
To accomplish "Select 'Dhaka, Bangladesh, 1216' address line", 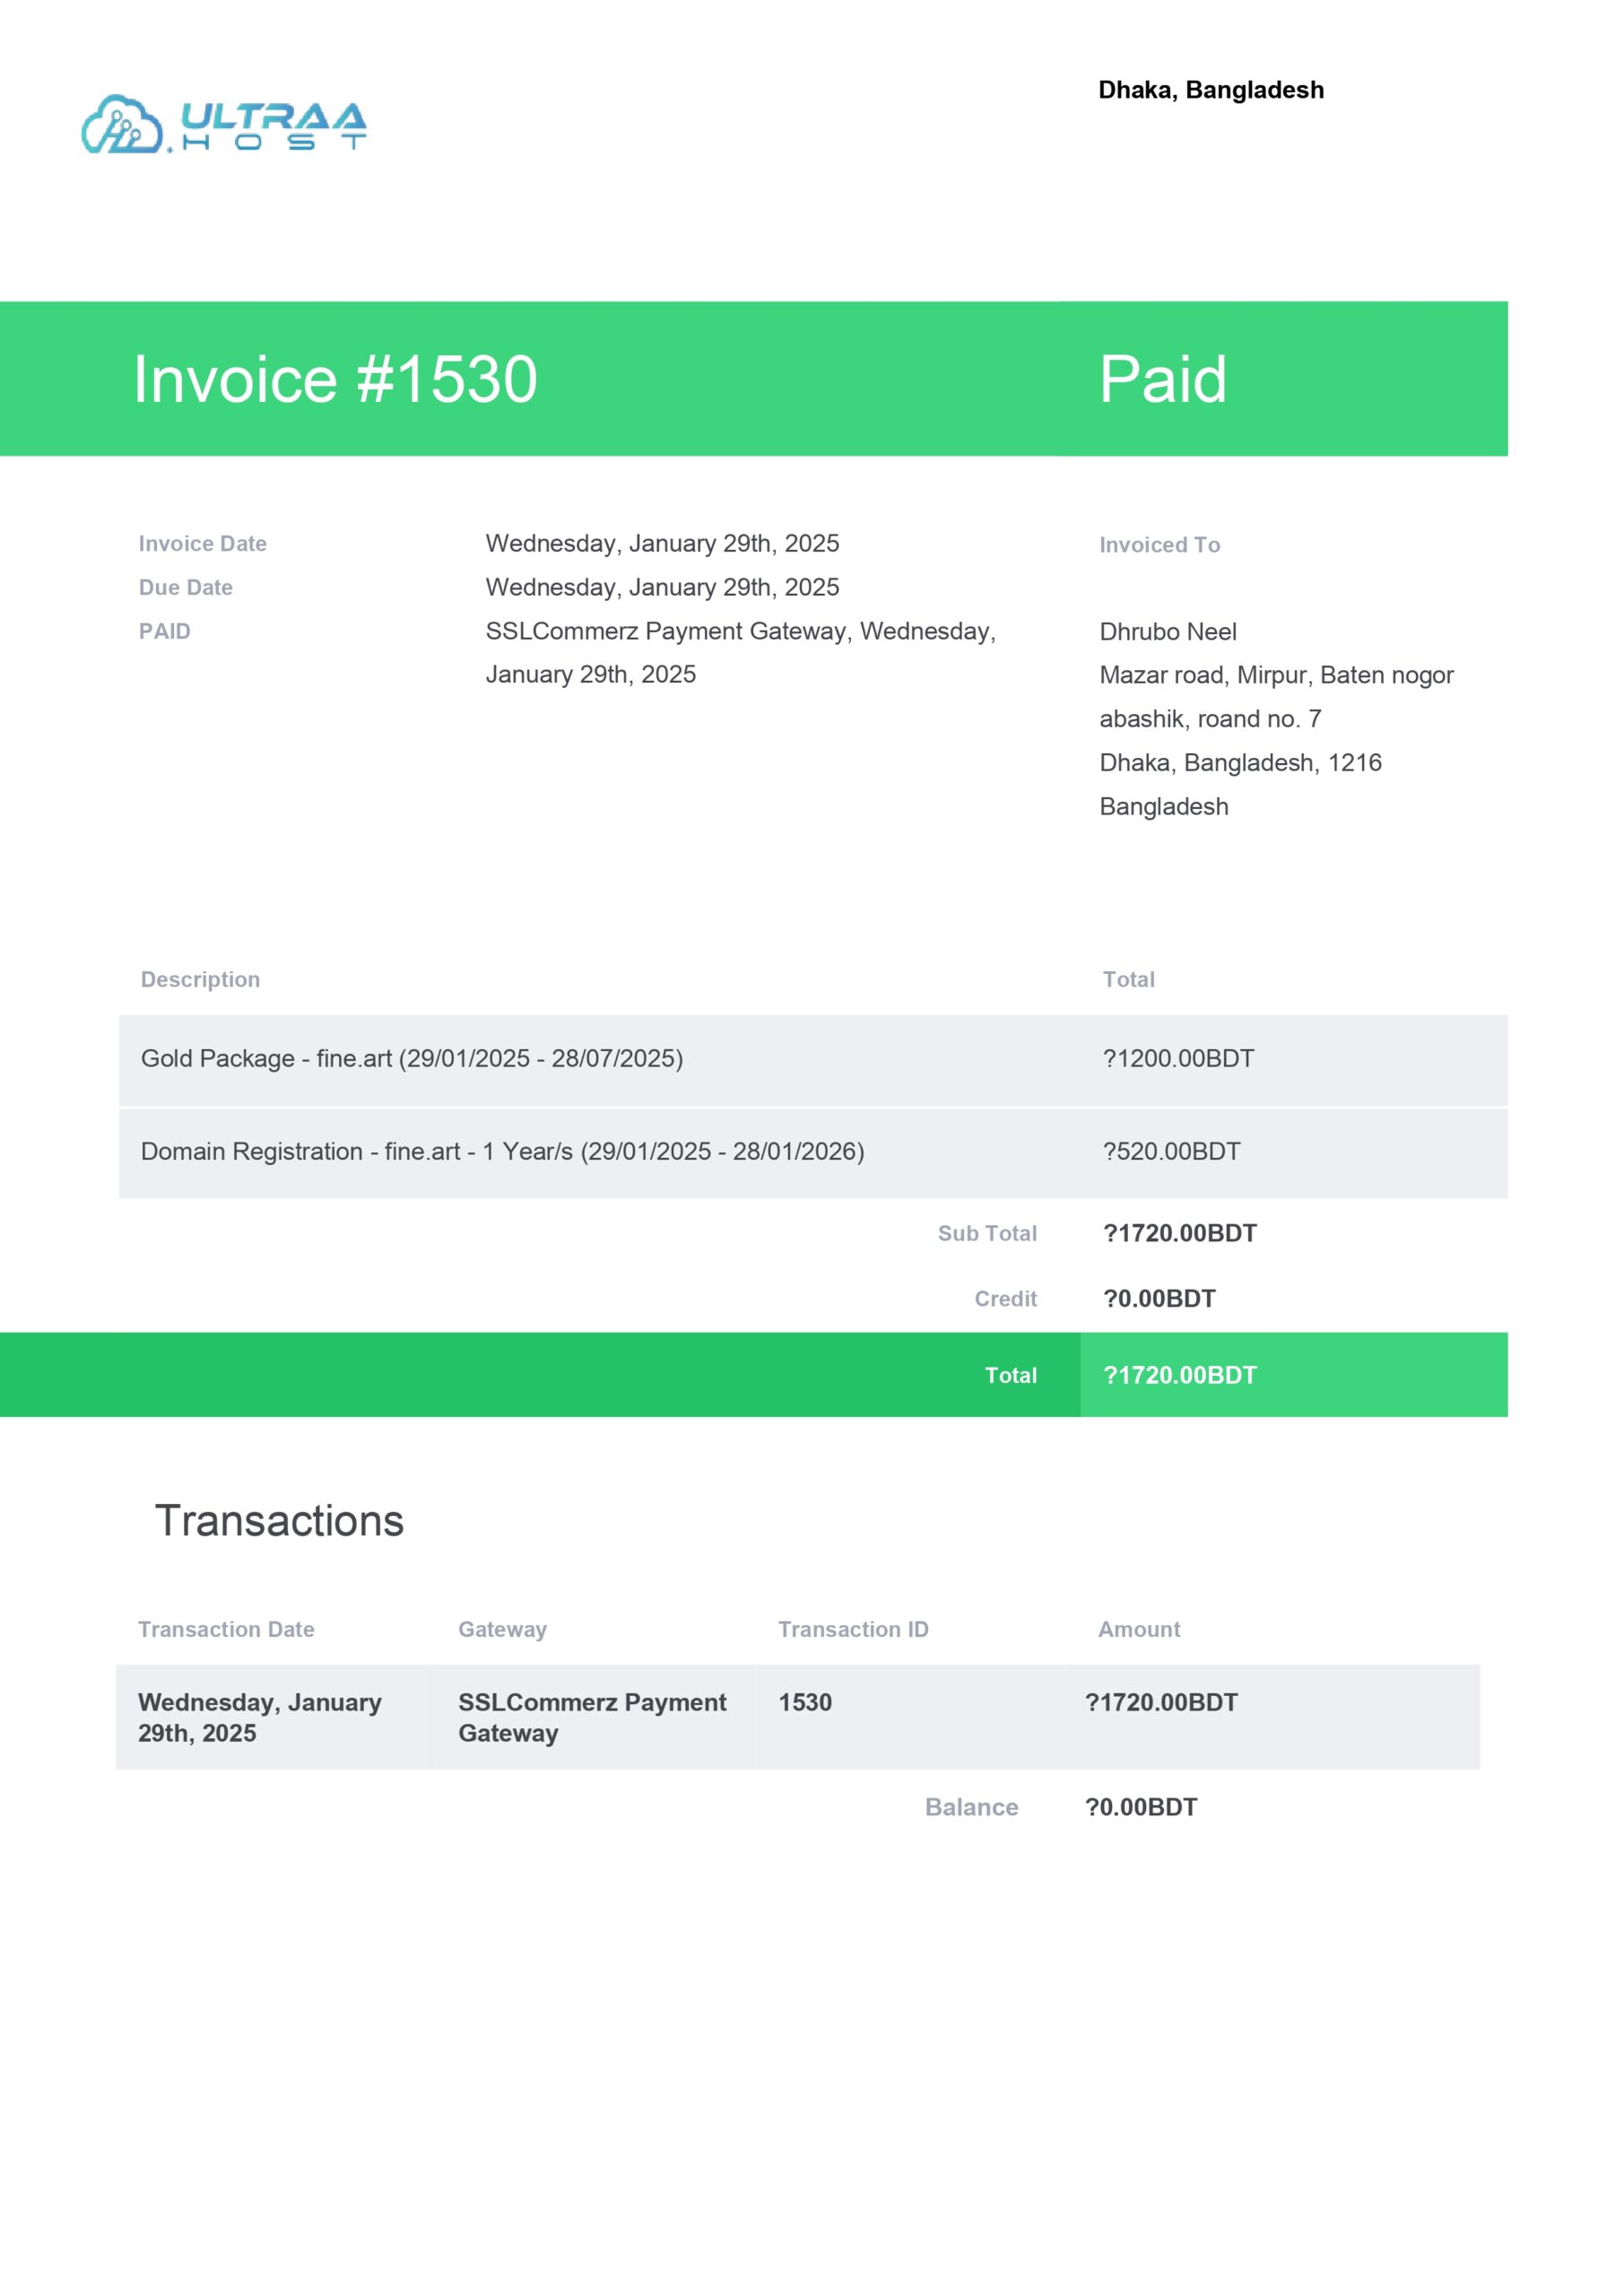I will tap(1240, 763).
